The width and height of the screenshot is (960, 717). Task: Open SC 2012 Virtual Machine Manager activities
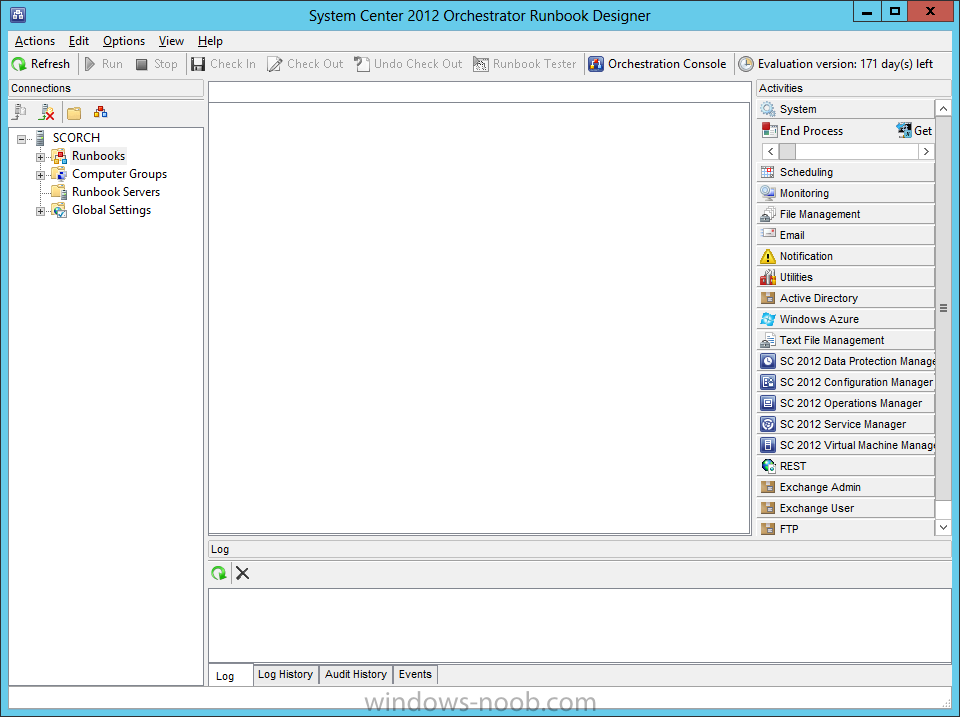click(846, 445)
